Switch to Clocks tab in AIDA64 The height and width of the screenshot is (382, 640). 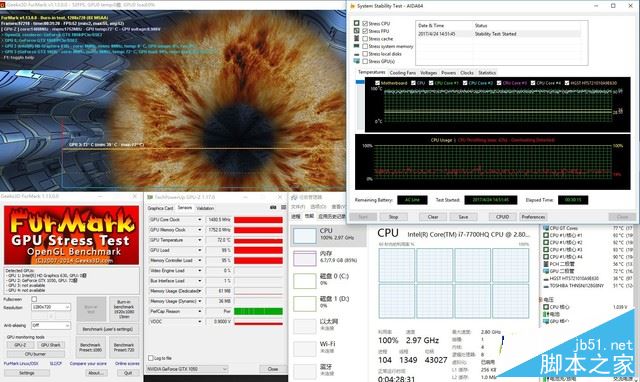467,73
